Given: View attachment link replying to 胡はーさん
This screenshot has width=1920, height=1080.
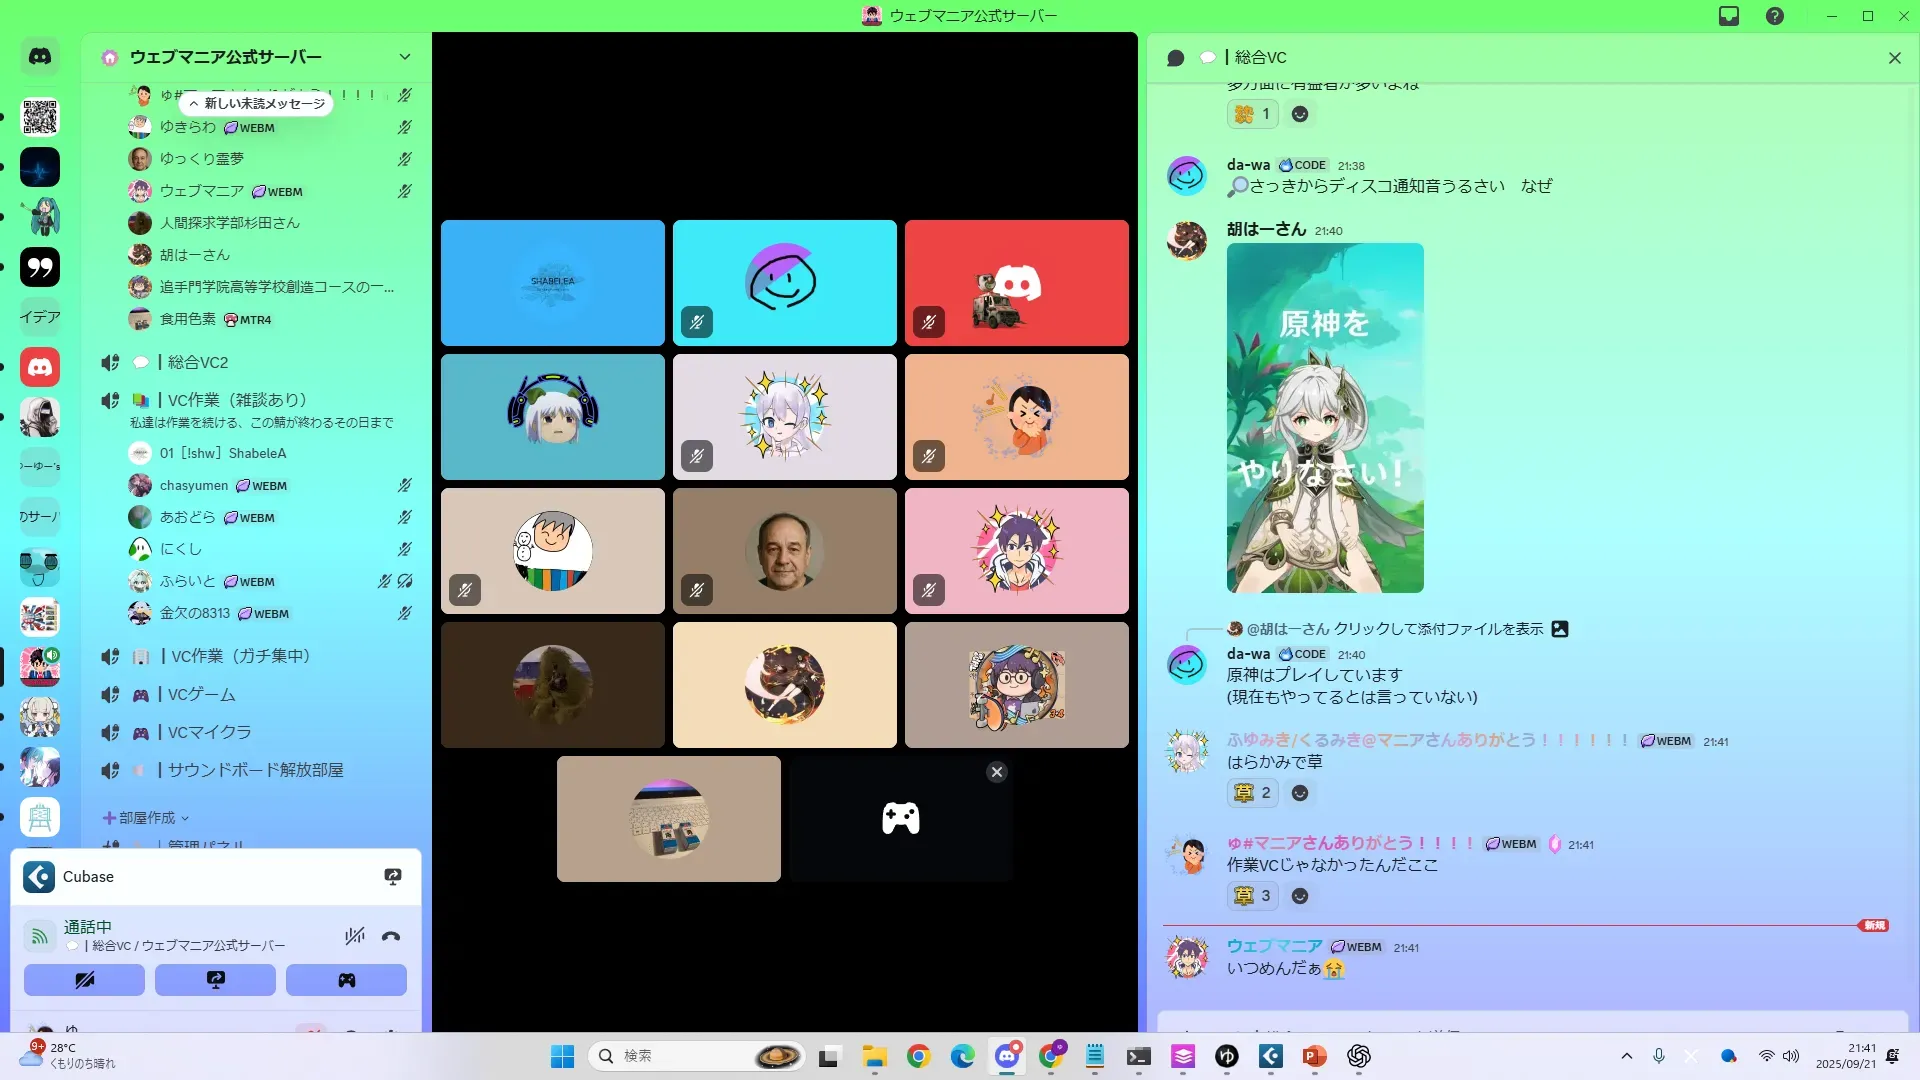Looking at the screenshot, I should click(1438, 629).
